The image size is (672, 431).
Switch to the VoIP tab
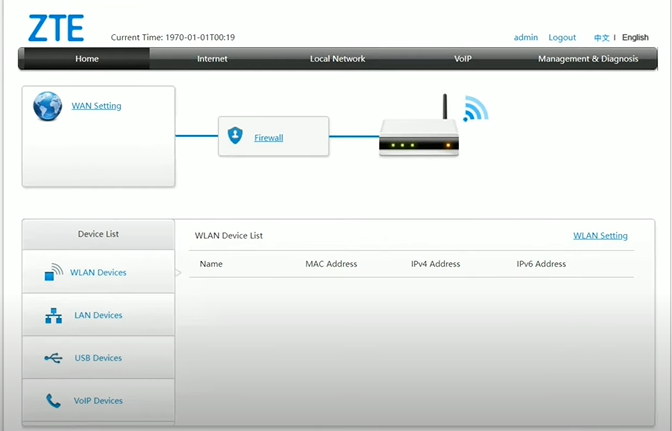click(463, 59)
